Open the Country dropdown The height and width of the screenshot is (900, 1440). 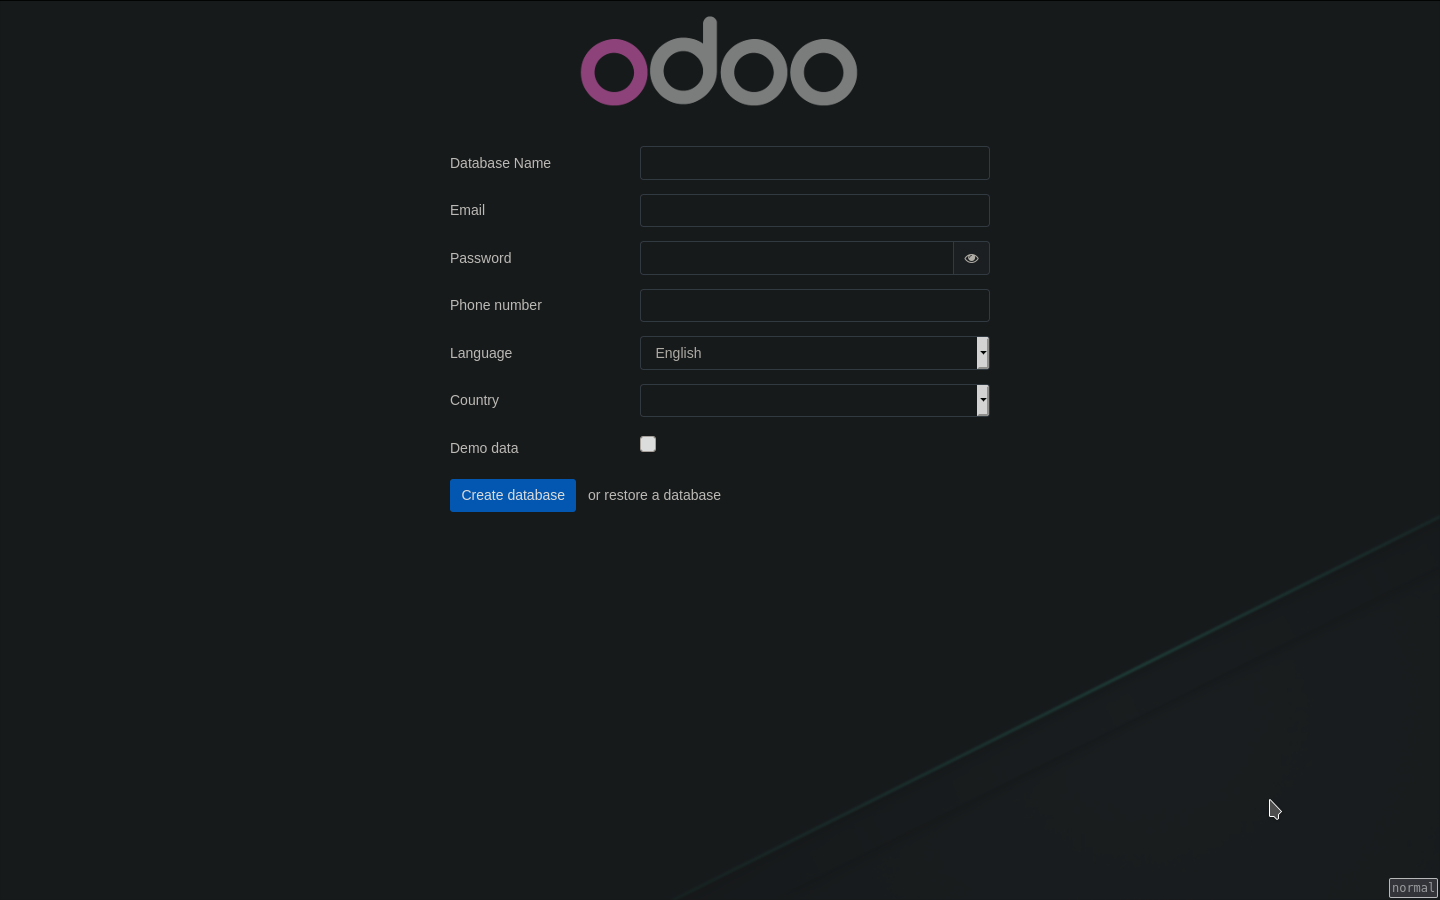[814, 400]
